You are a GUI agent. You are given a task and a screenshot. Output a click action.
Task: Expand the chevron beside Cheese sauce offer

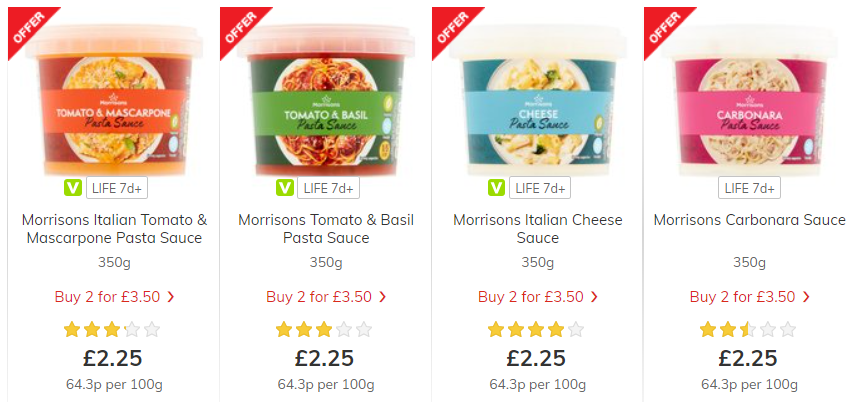(594, 297)
